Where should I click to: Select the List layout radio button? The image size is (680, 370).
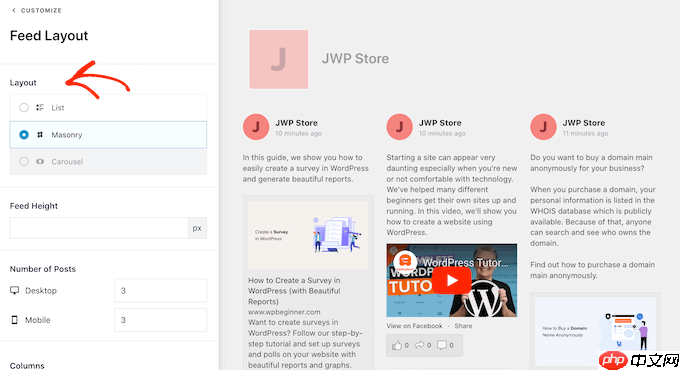pyautogui.click(x=24, y=108)
